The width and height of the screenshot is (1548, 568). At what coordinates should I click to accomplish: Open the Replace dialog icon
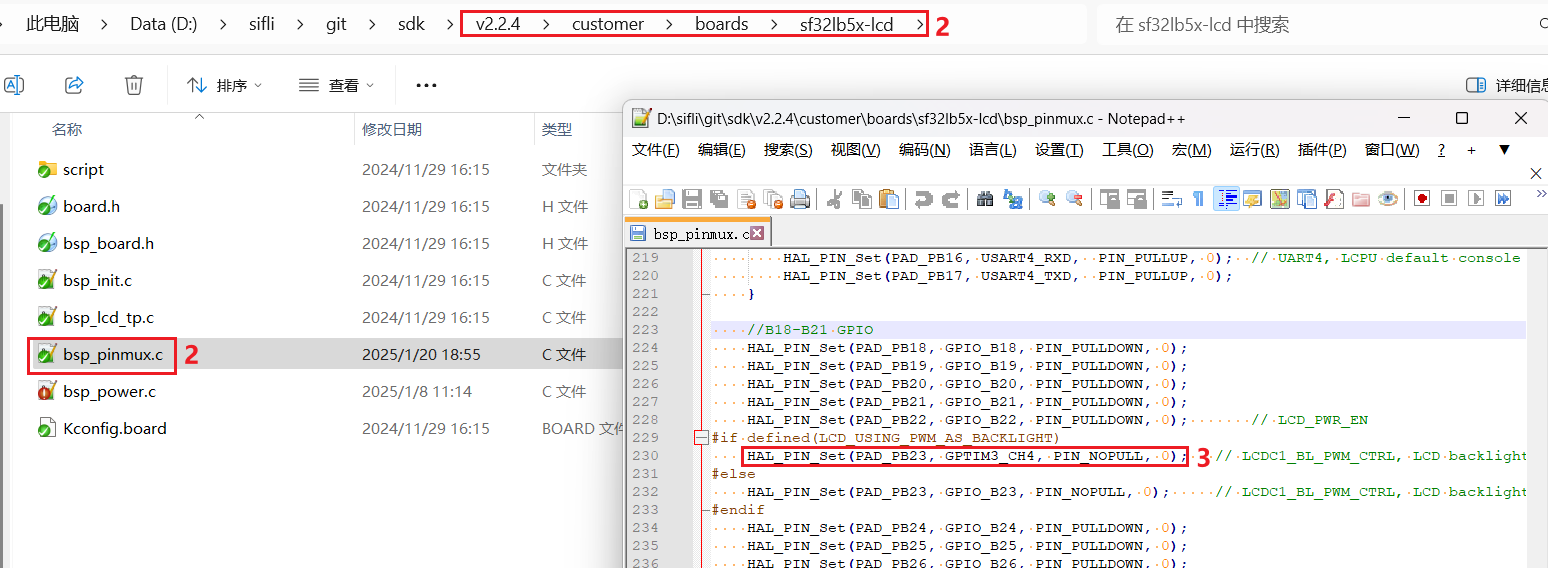coord(1013,199)
